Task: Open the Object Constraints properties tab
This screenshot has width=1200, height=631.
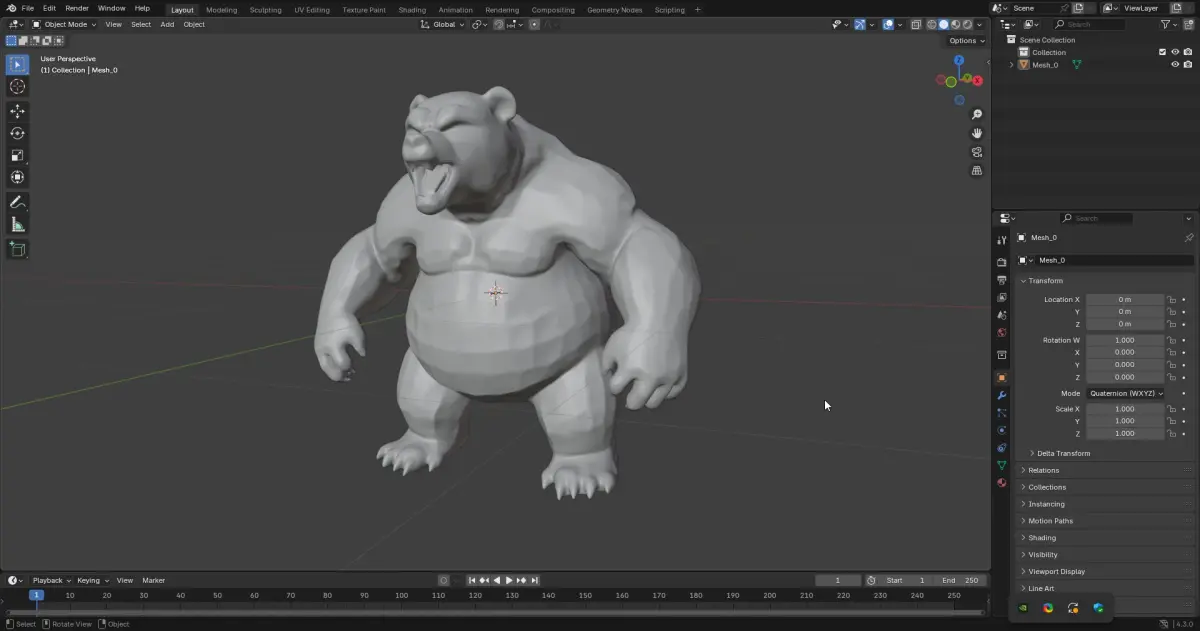Action: pos(1001,448)
